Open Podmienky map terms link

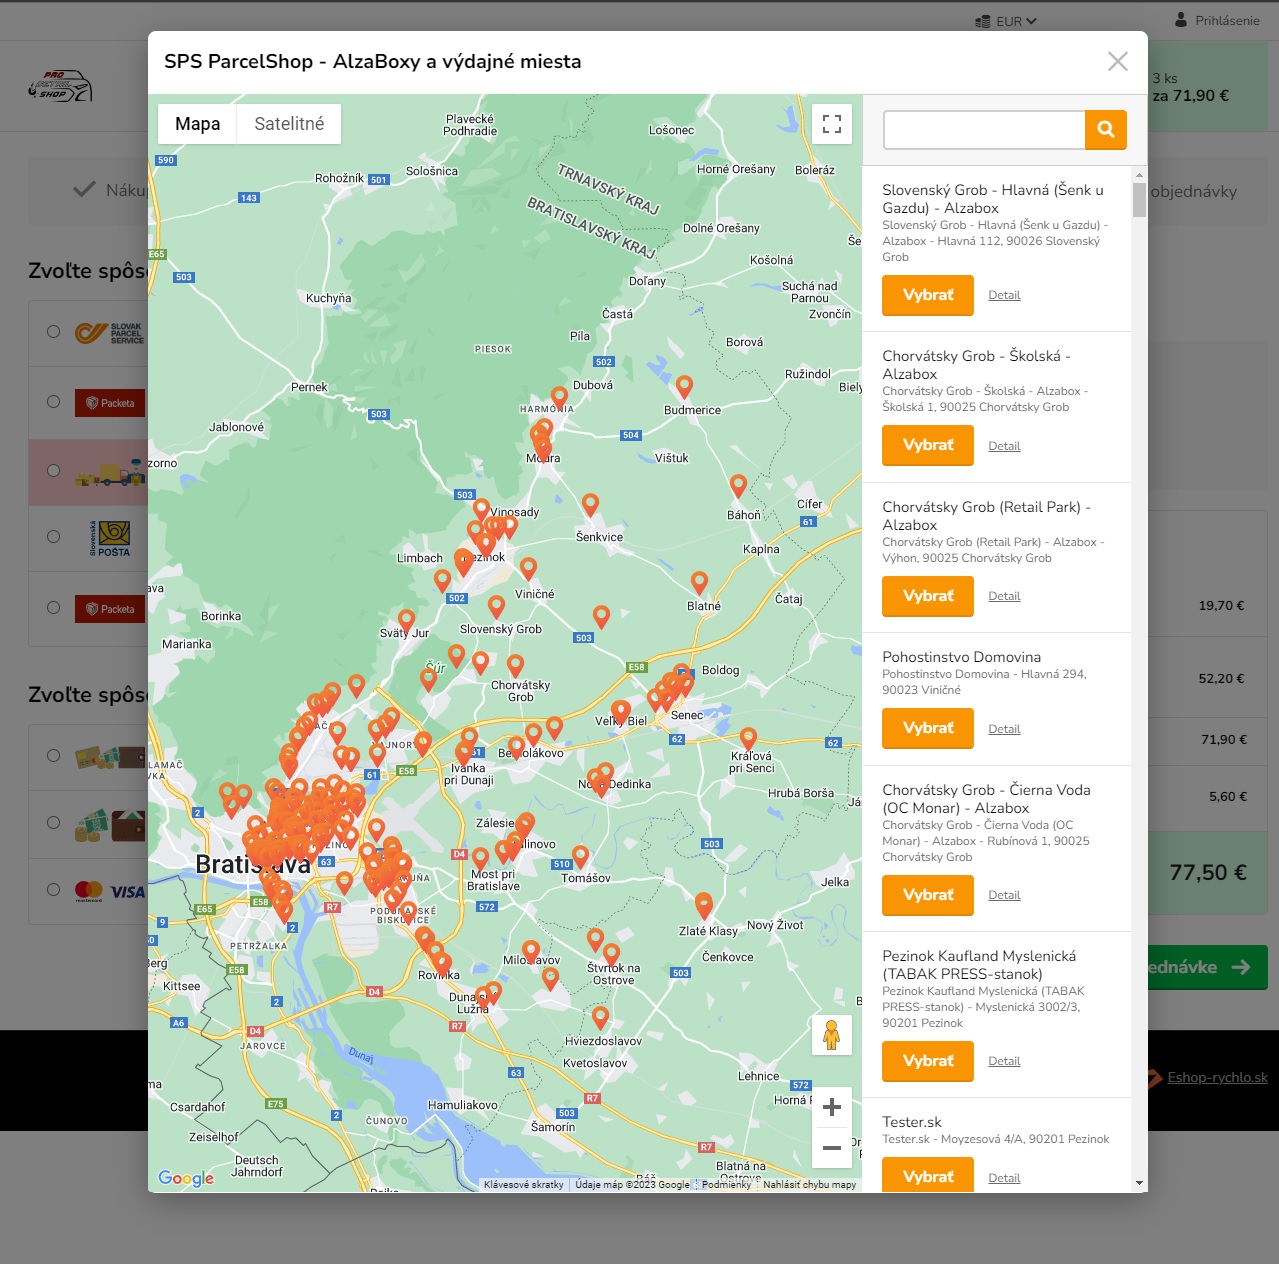(x=726, y=1185)
